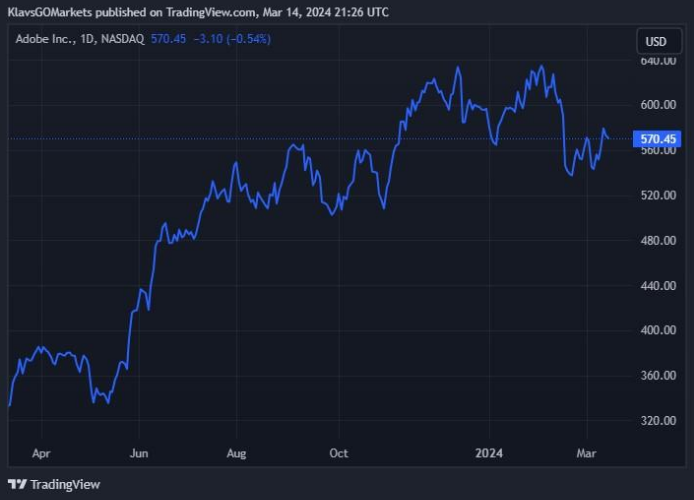Screen dimensions: 694x500
Task: Select the Oct marker on time axis
Action: [338, 453]
